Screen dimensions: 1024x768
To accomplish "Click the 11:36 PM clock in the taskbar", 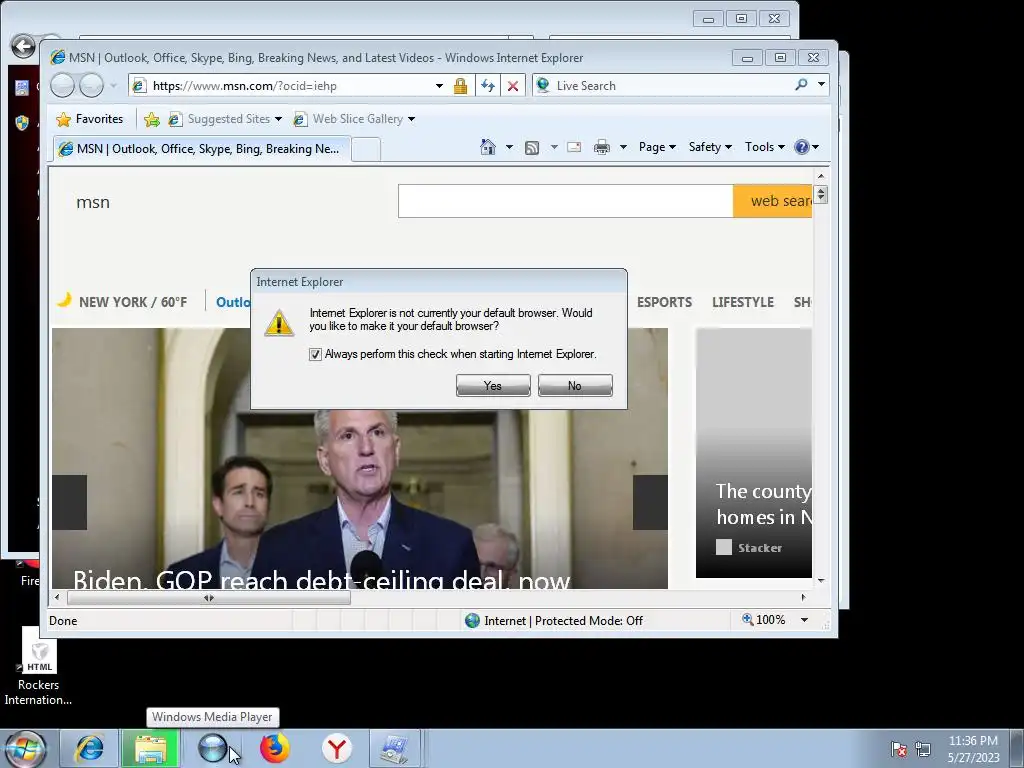I will point(973,749).
